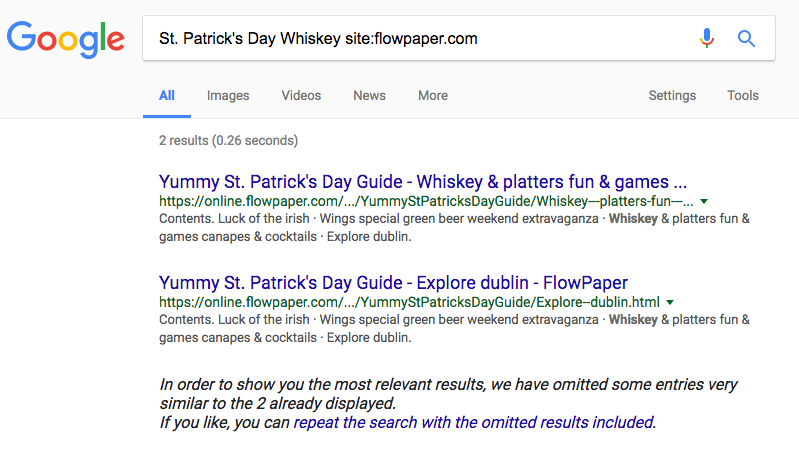Click the Explore--dublin.html green URL text

pyautogui.click(x=409, y=302)
